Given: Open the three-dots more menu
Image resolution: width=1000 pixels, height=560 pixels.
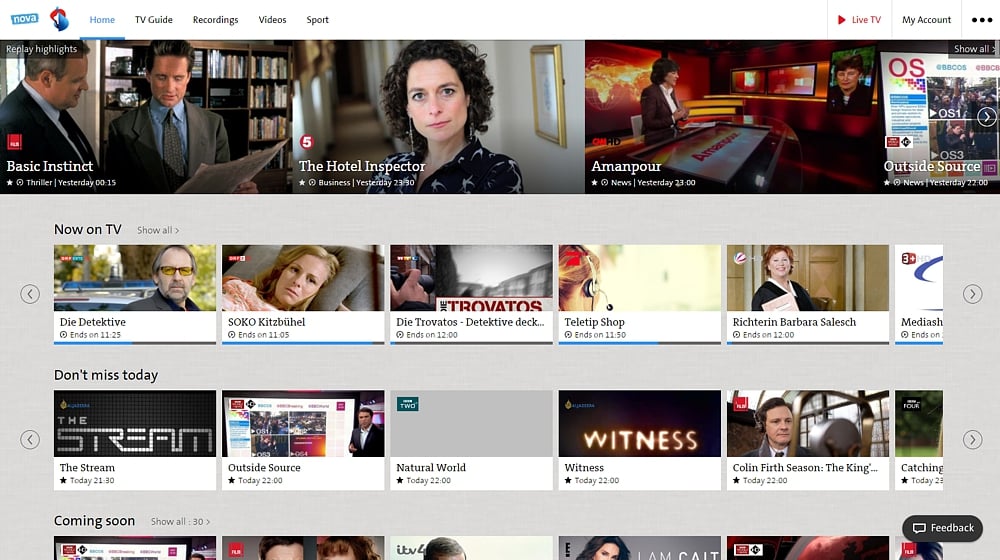Looking at the screenshot, I should click(982, 20).
